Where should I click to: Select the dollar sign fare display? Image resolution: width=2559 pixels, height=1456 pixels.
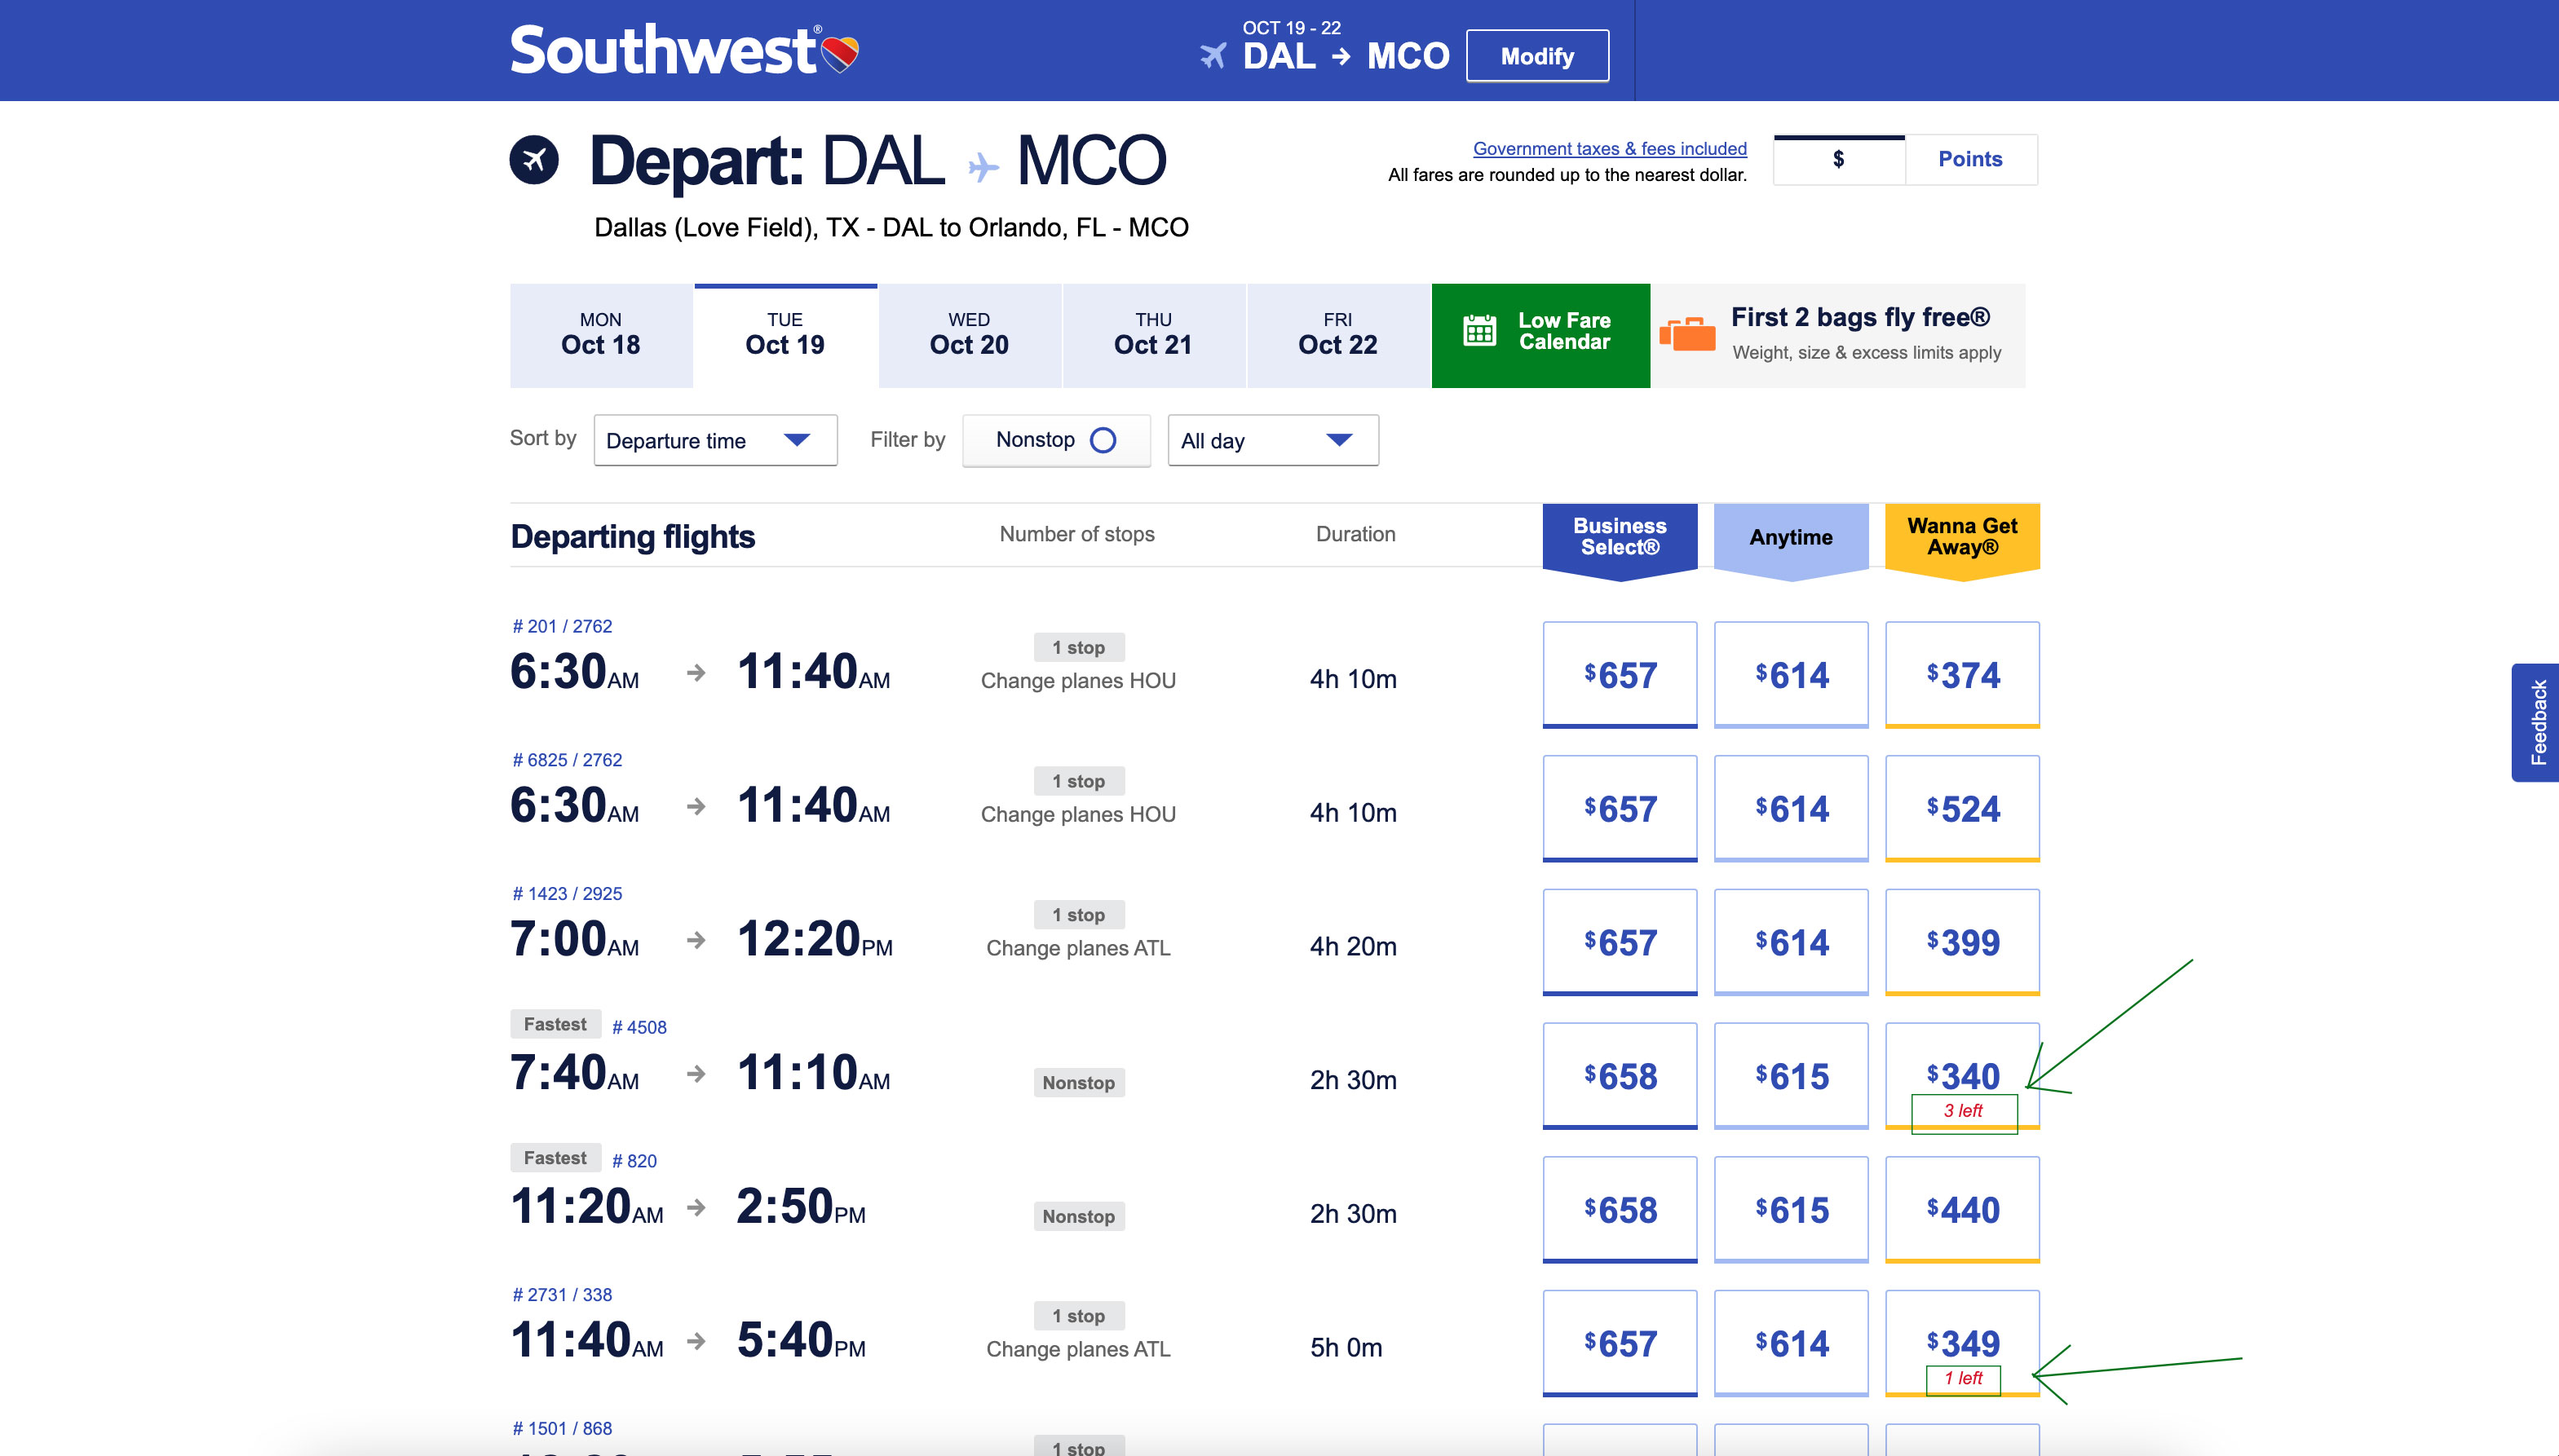1838,159
